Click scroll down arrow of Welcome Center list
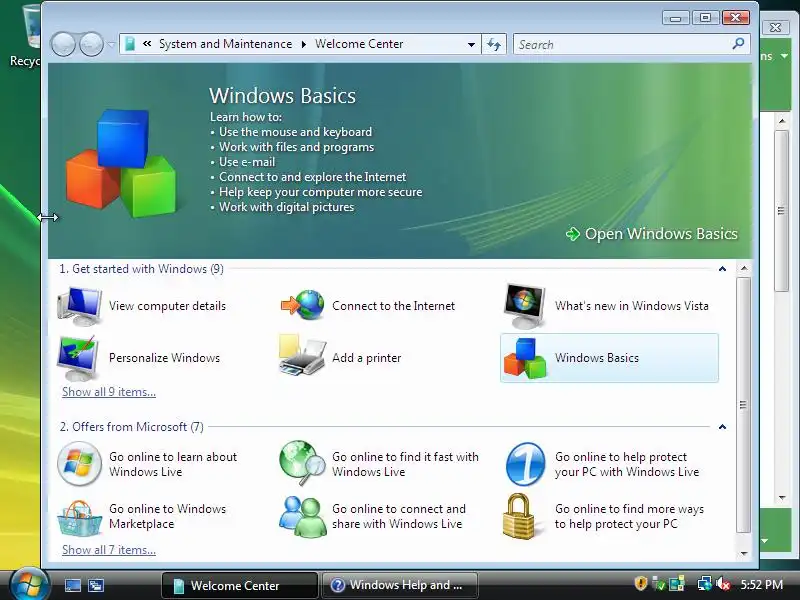The width and height of the screenshot is (800, 600). [744, 553]
